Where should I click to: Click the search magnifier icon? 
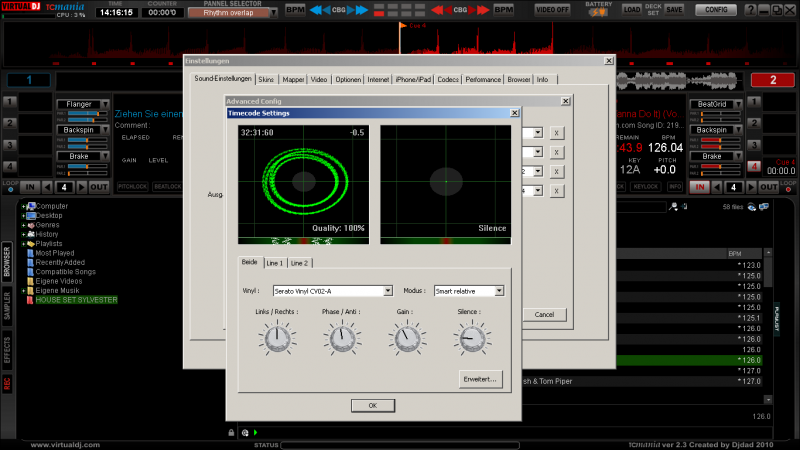click(673, 207)
